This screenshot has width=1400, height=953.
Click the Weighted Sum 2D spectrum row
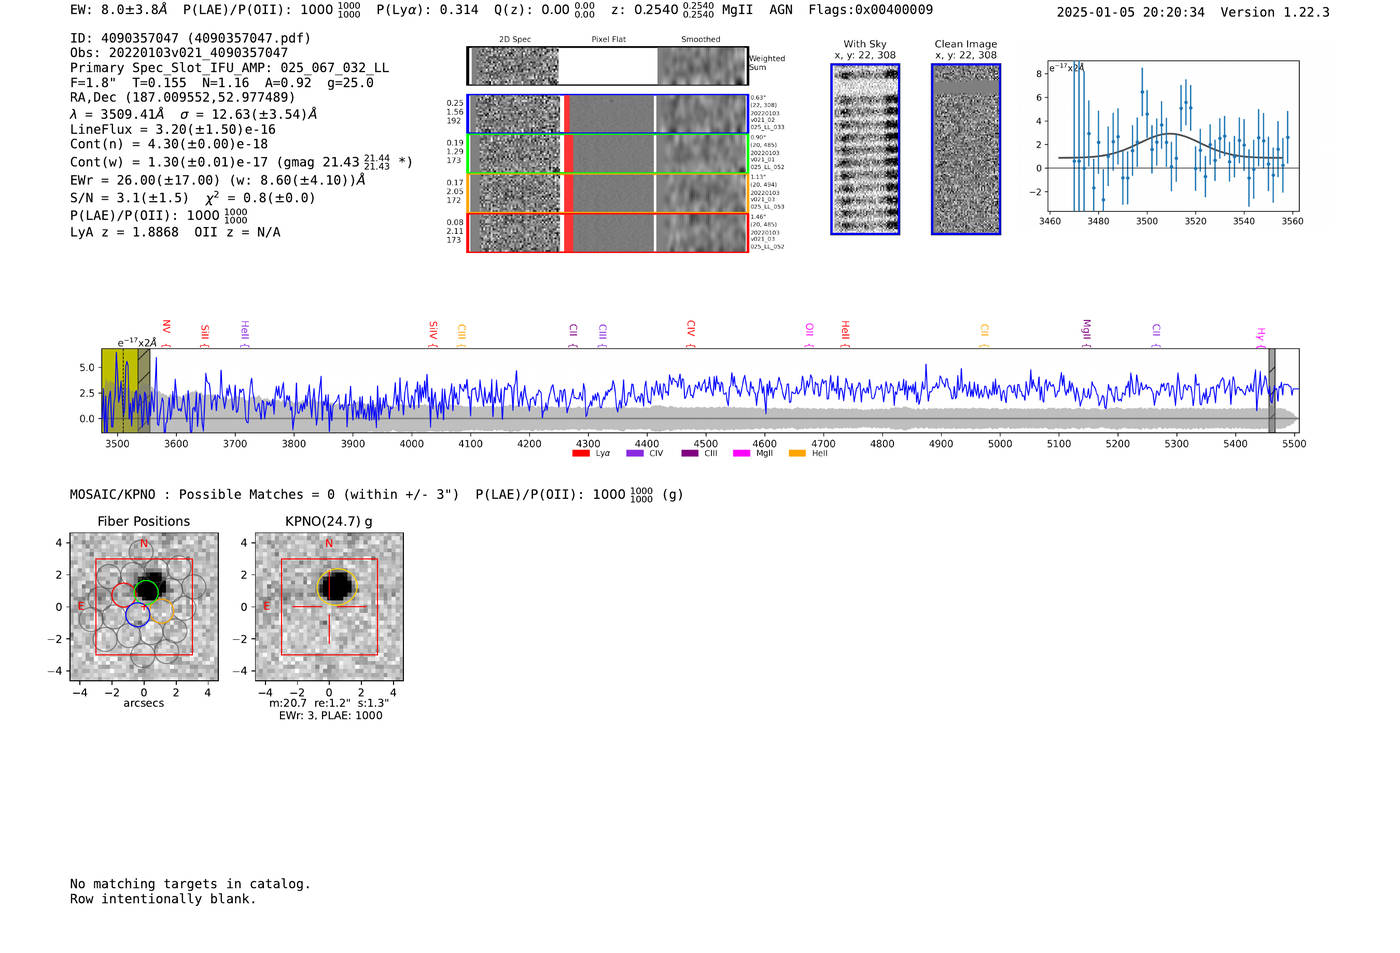point(607,66)
